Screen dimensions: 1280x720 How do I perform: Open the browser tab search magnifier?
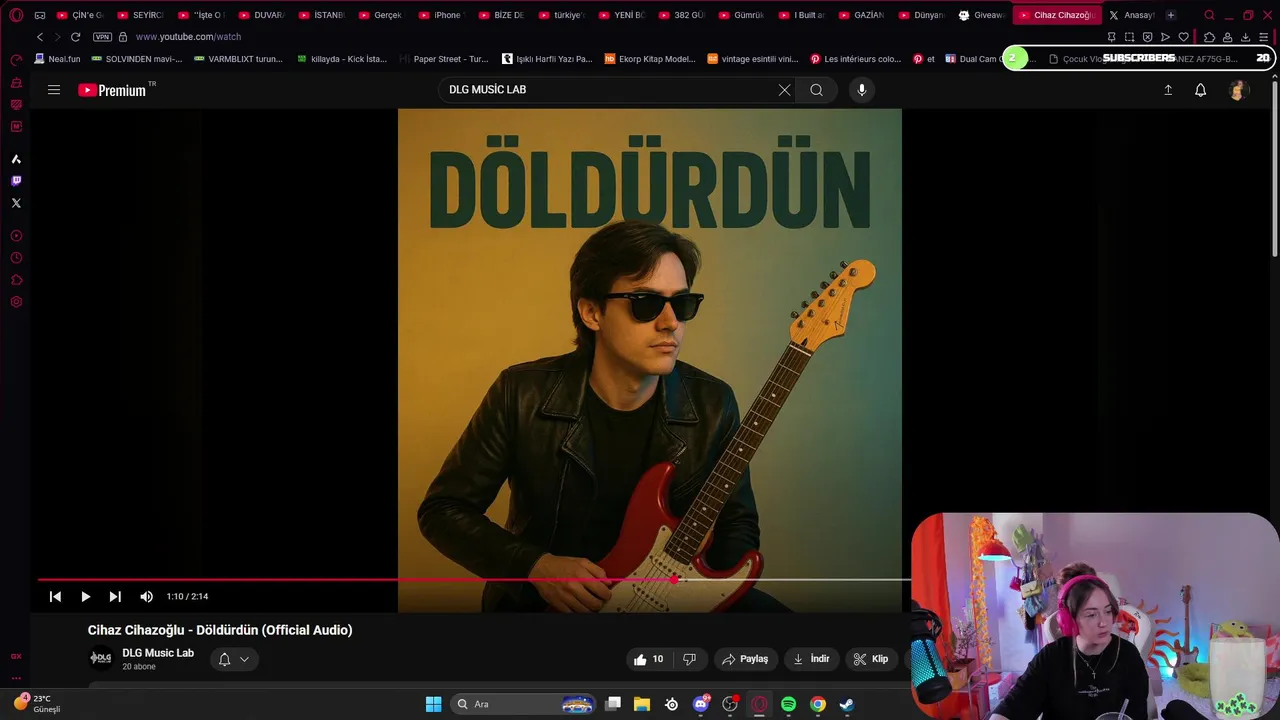tap(1209, 15)
